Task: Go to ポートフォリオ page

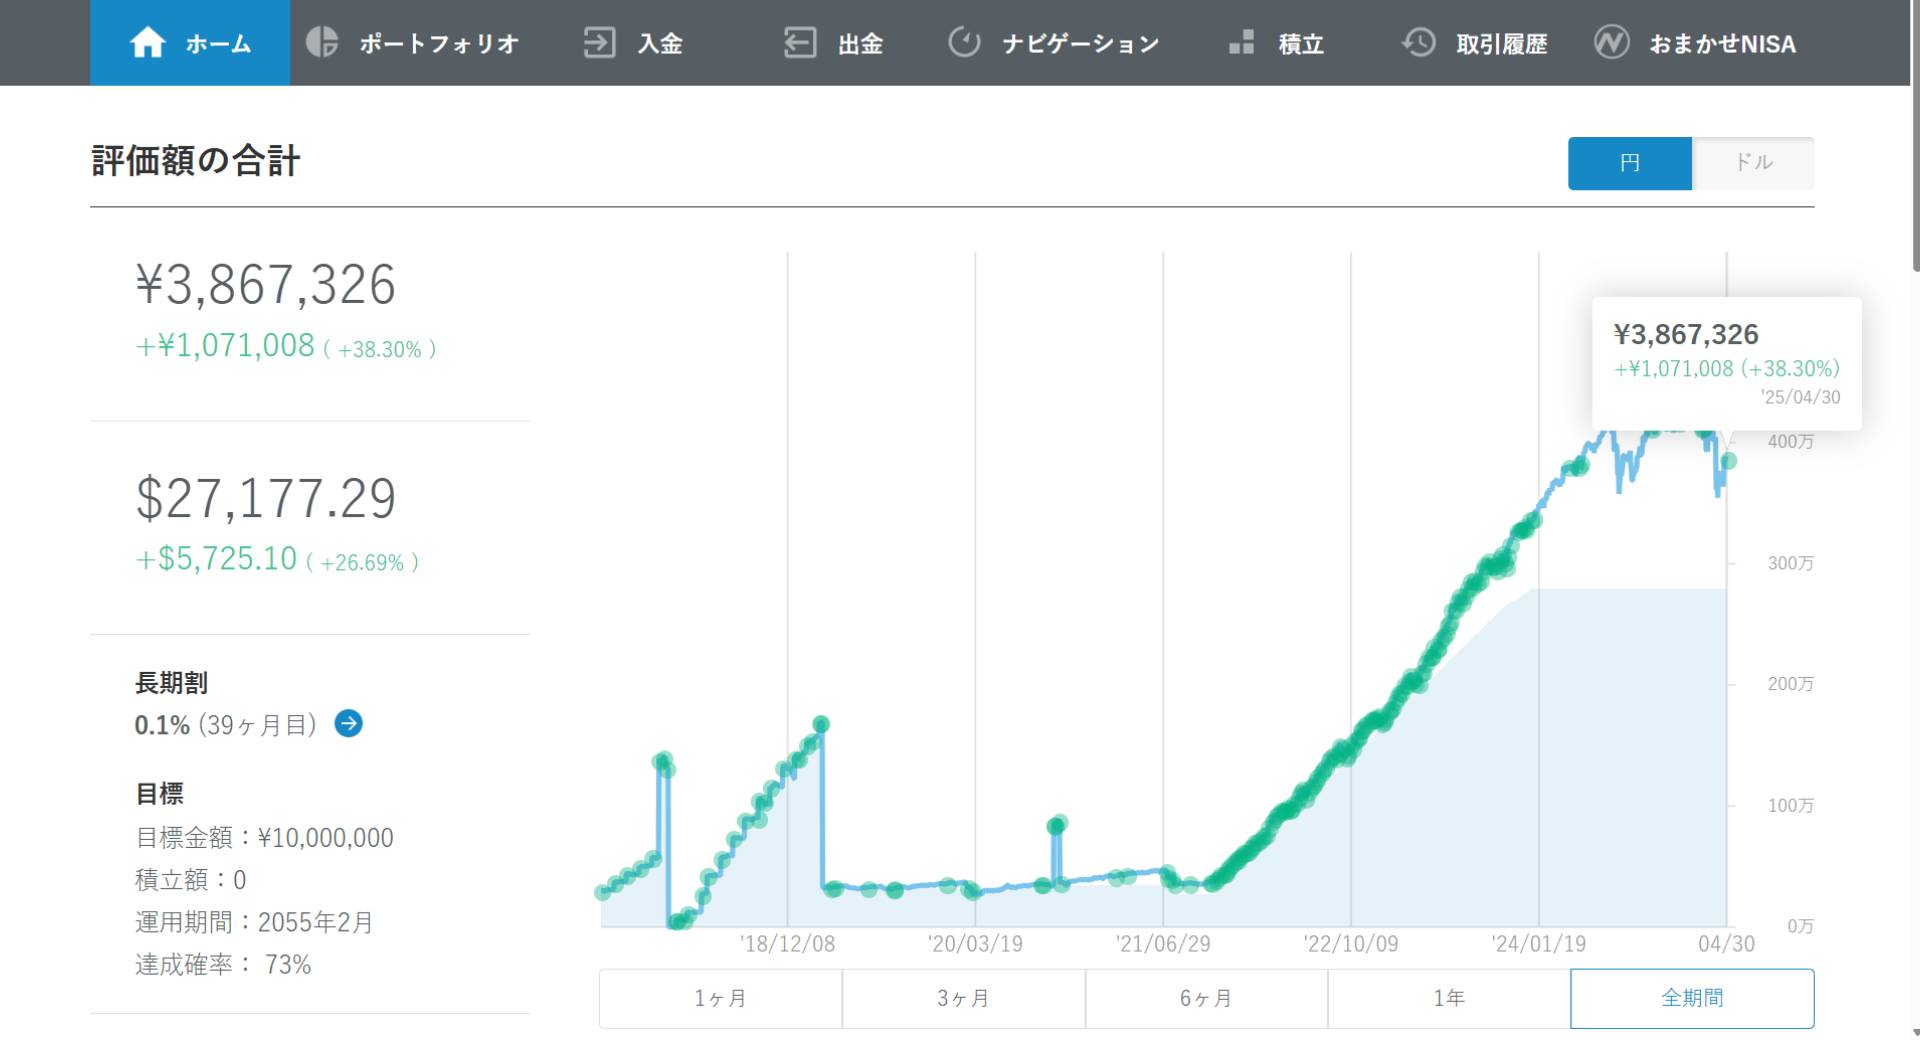Action: [439, 44]
